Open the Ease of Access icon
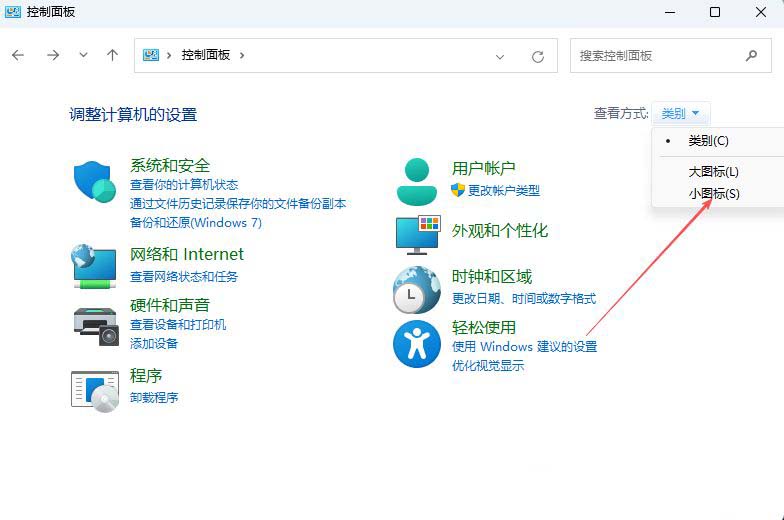This screenshot has height=520, width=784. 417,344
